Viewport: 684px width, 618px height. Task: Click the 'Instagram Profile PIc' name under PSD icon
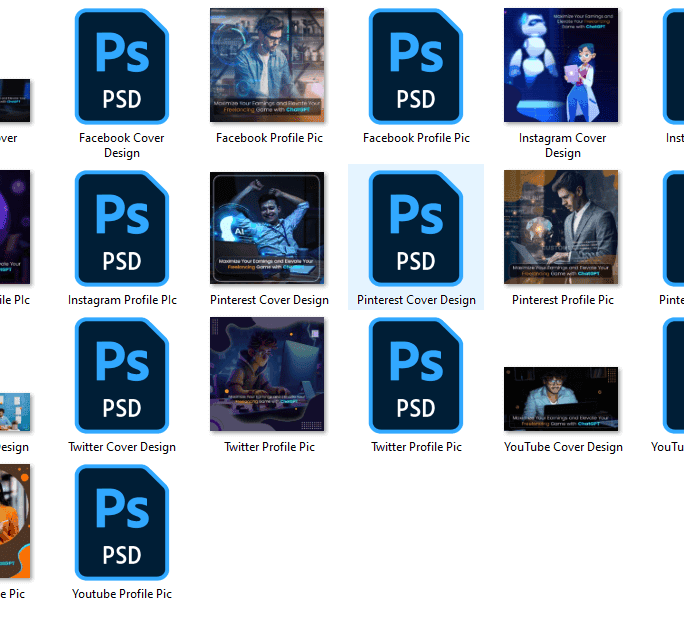(x=122, y=300)
